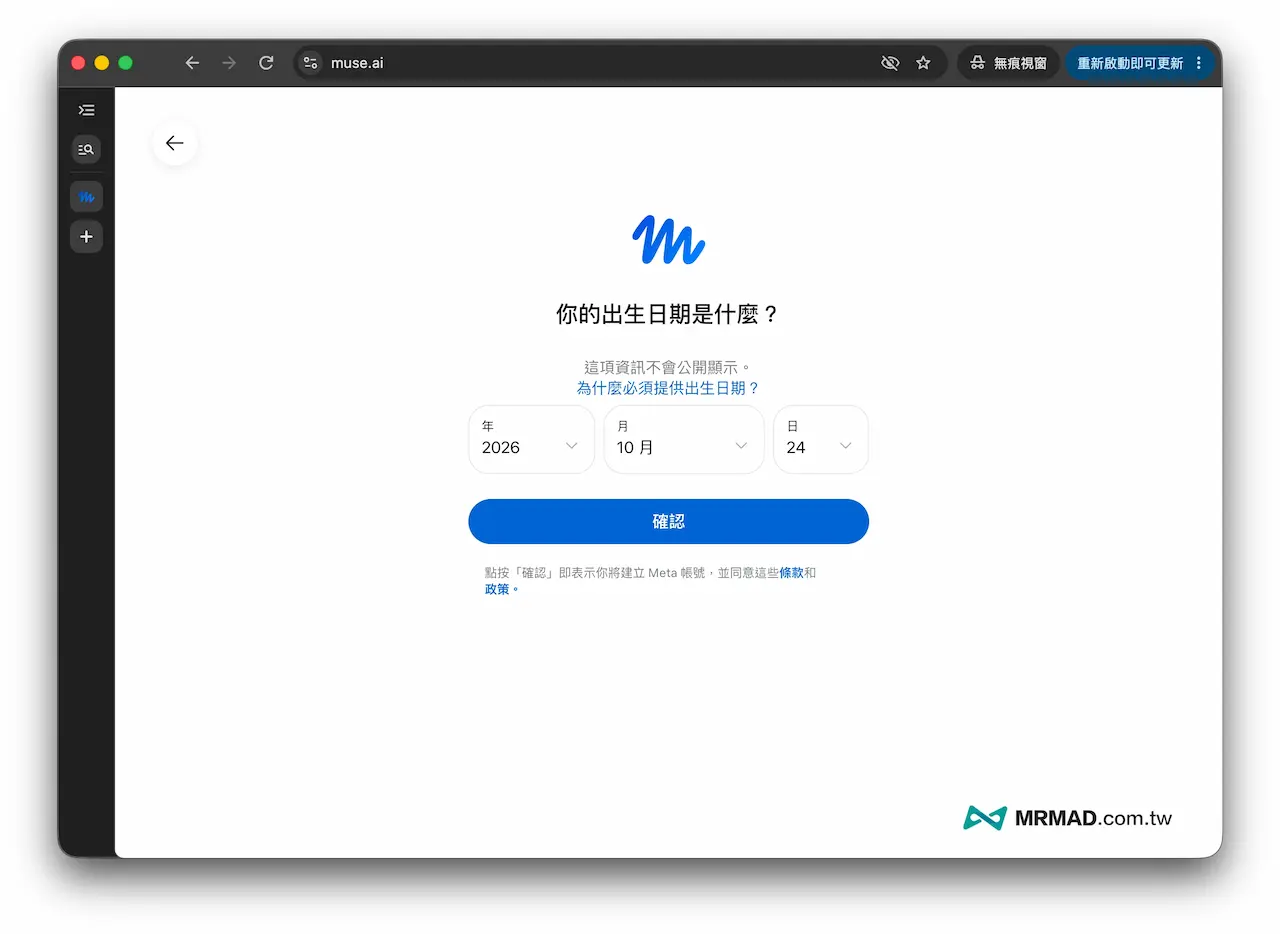Click 重新啟動即可更新 to relaunch and update
This screenshot has width=1280, height=934.
[1130, 63]
